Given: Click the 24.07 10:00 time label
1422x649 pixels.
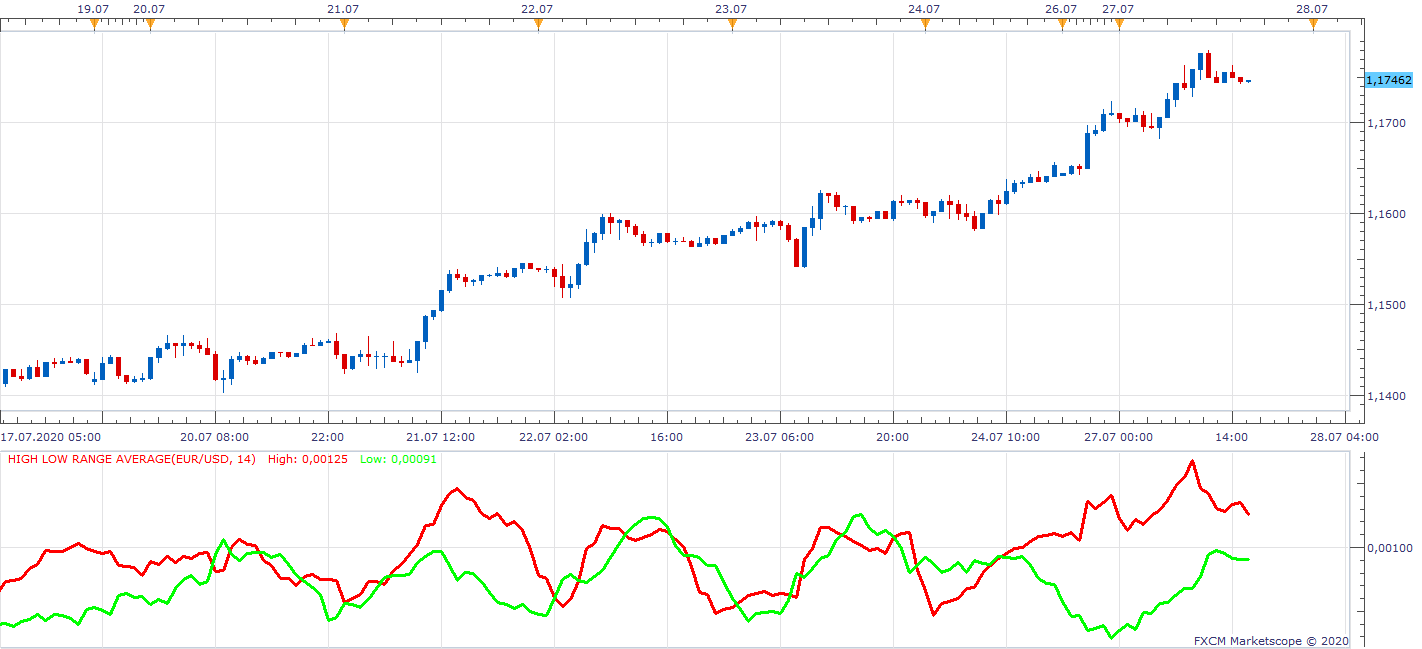Looking at the screenshot, I should coord(1005,437).
